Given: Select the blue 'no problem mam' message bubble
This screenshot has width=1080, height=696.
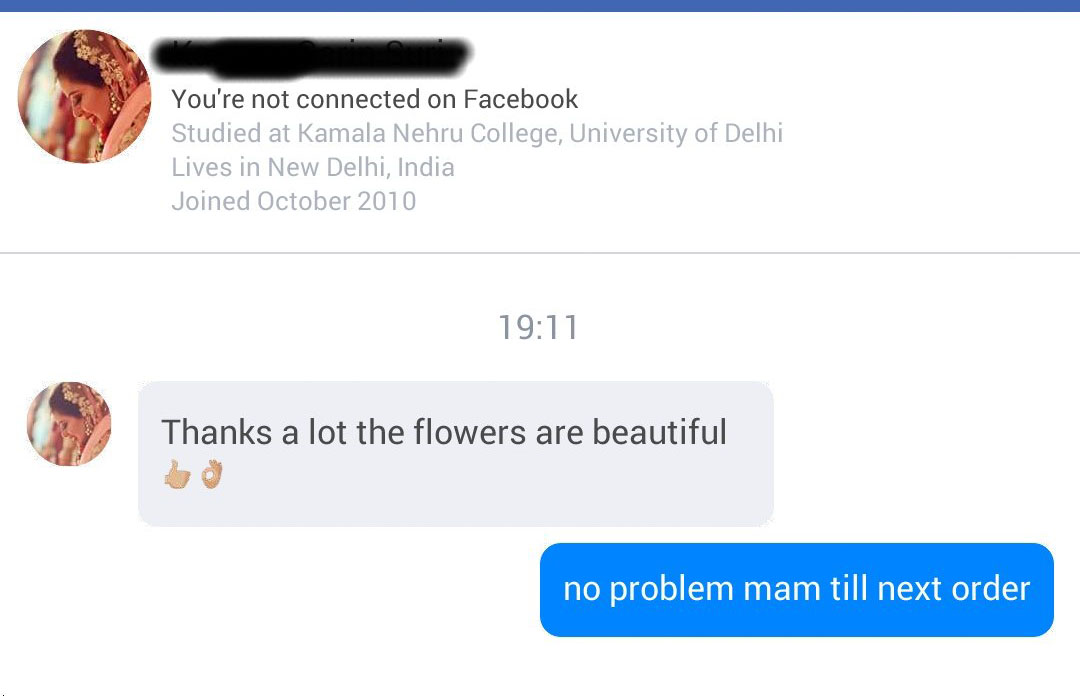Looking at the screenshot, I should coord(796,590).
